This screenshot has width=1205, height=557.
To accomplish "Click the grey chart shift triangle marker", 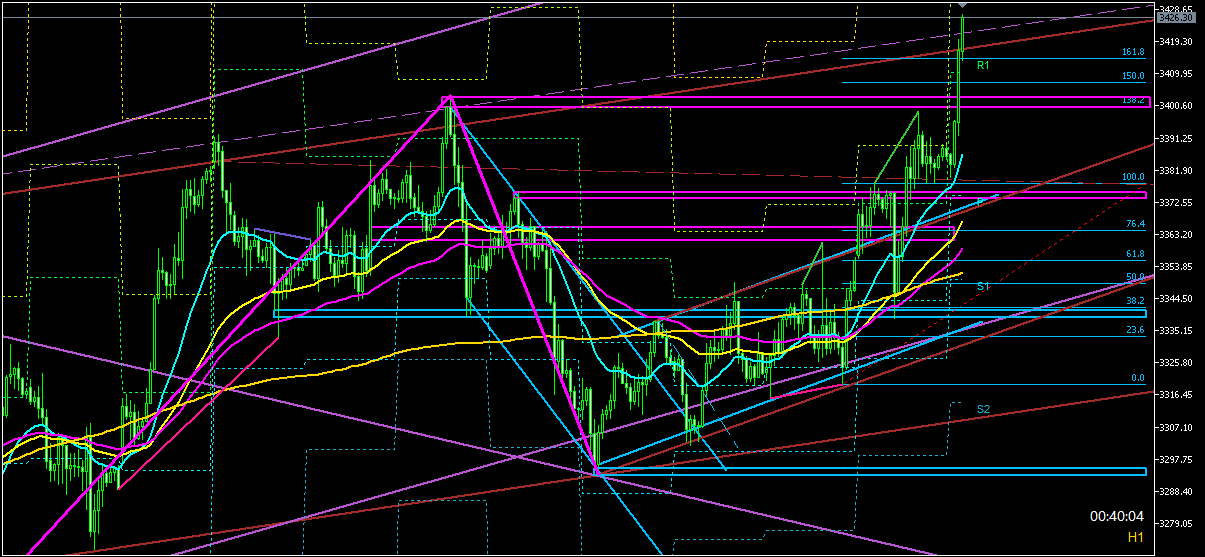I will click(962, 6).
